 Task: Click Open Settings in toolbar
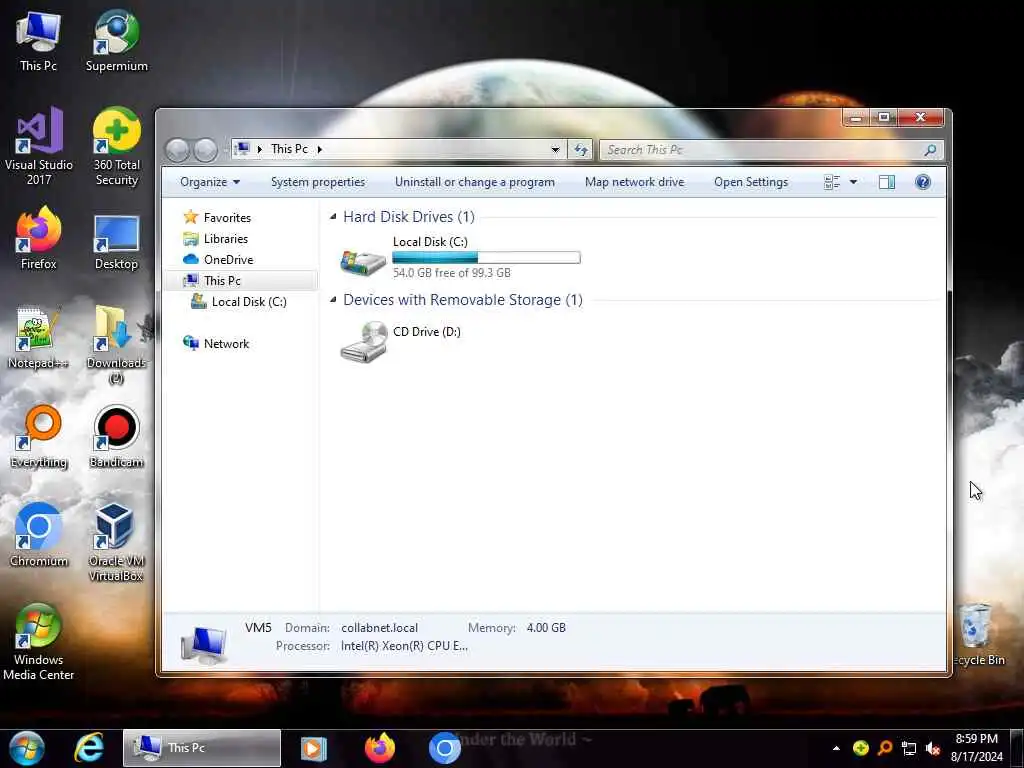[x=751, y=182]
